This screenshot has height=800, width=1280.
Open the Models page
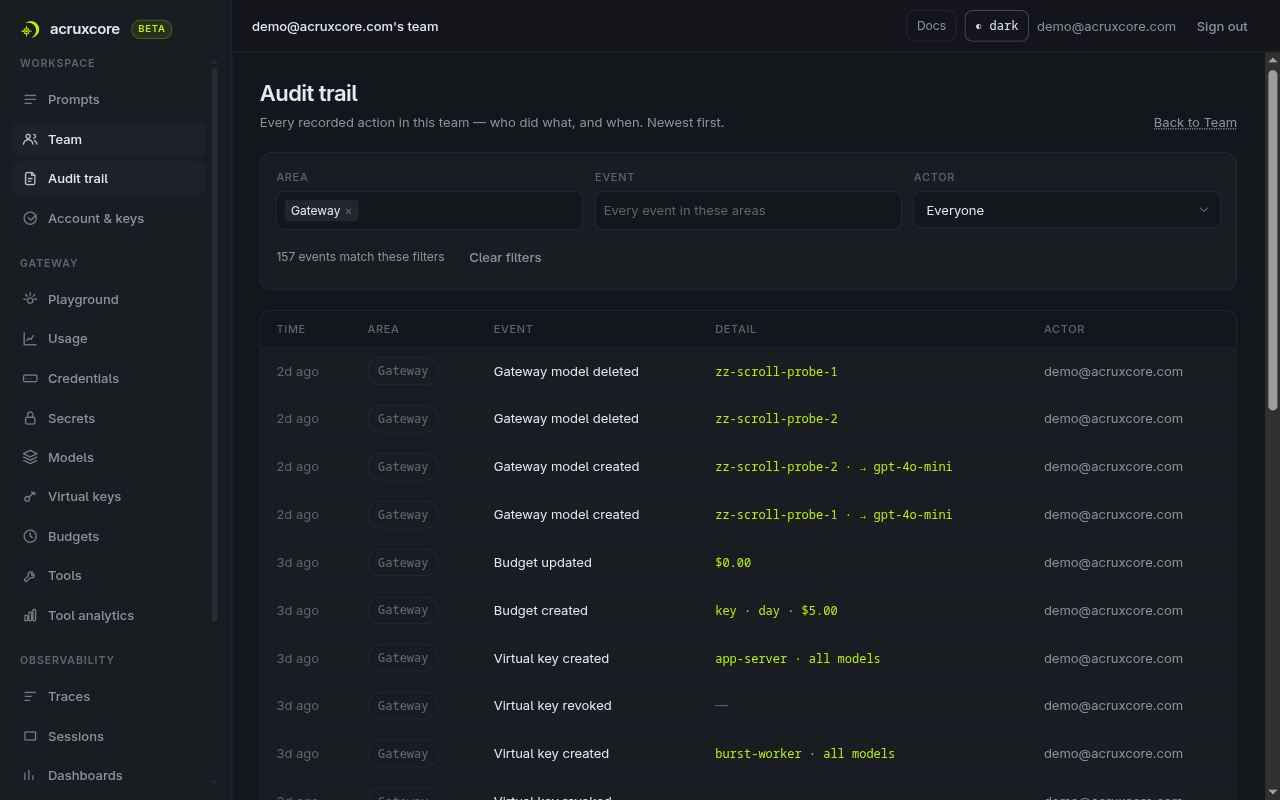pyautogui.click(x=109, y=458)
